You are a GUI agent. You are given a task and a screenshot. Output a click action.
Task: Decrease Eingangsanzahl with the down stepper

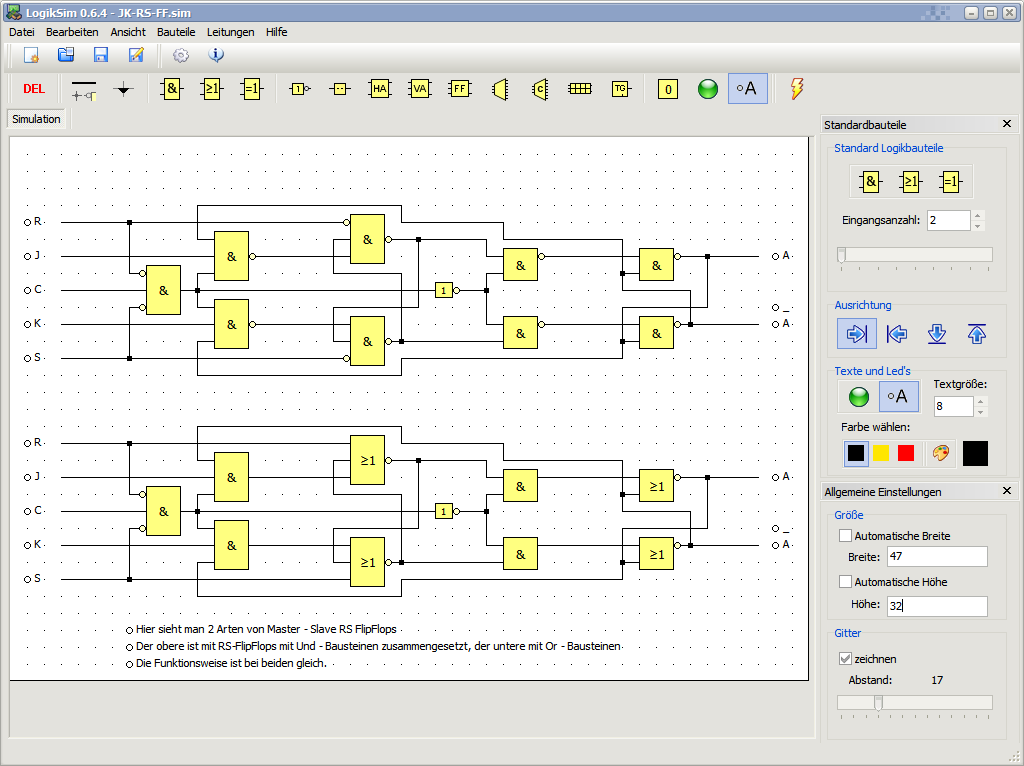pyautogui.click(x=978, y=226)
